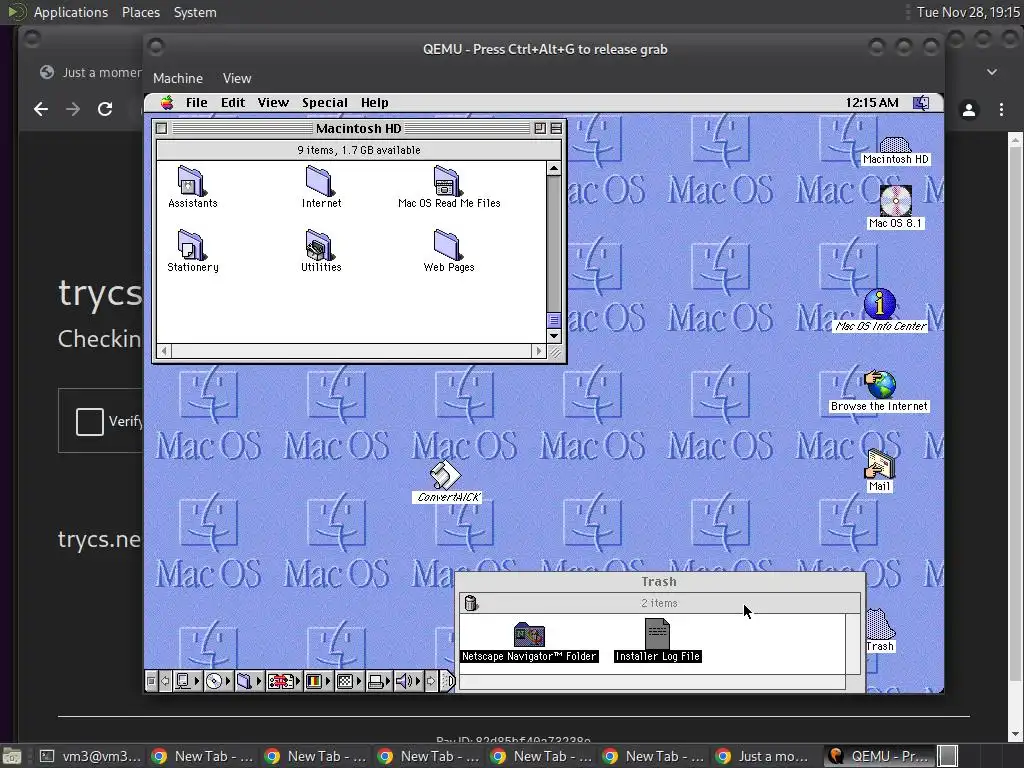Click Macintosh HD window scroll down arrow
1024x768 pixels.
(x=554, y=336)
